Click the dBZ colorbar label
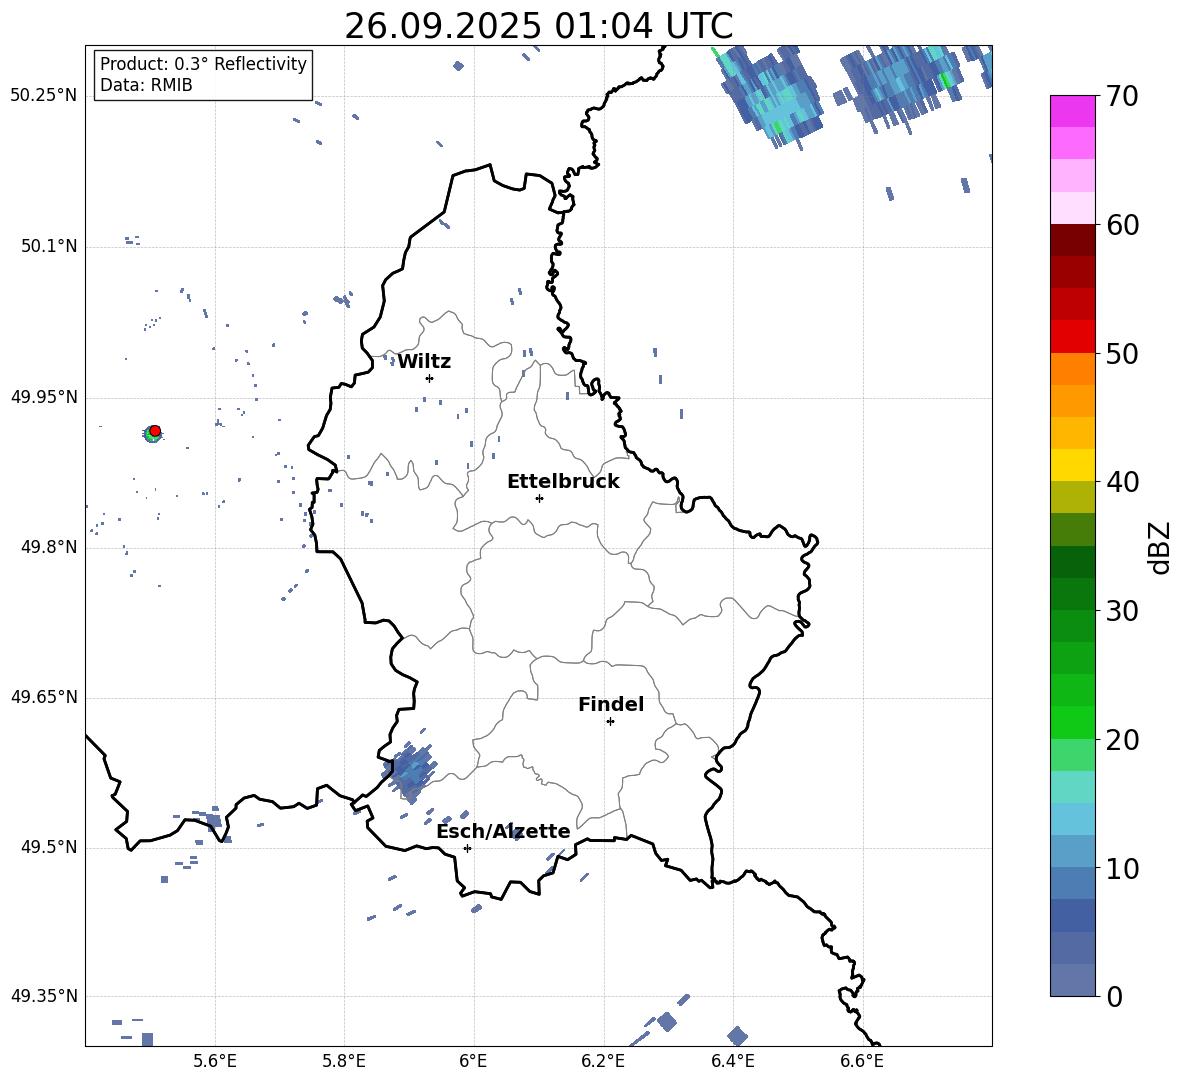The width and height of the screenshot is (1184, 1081). [1159, 547]
